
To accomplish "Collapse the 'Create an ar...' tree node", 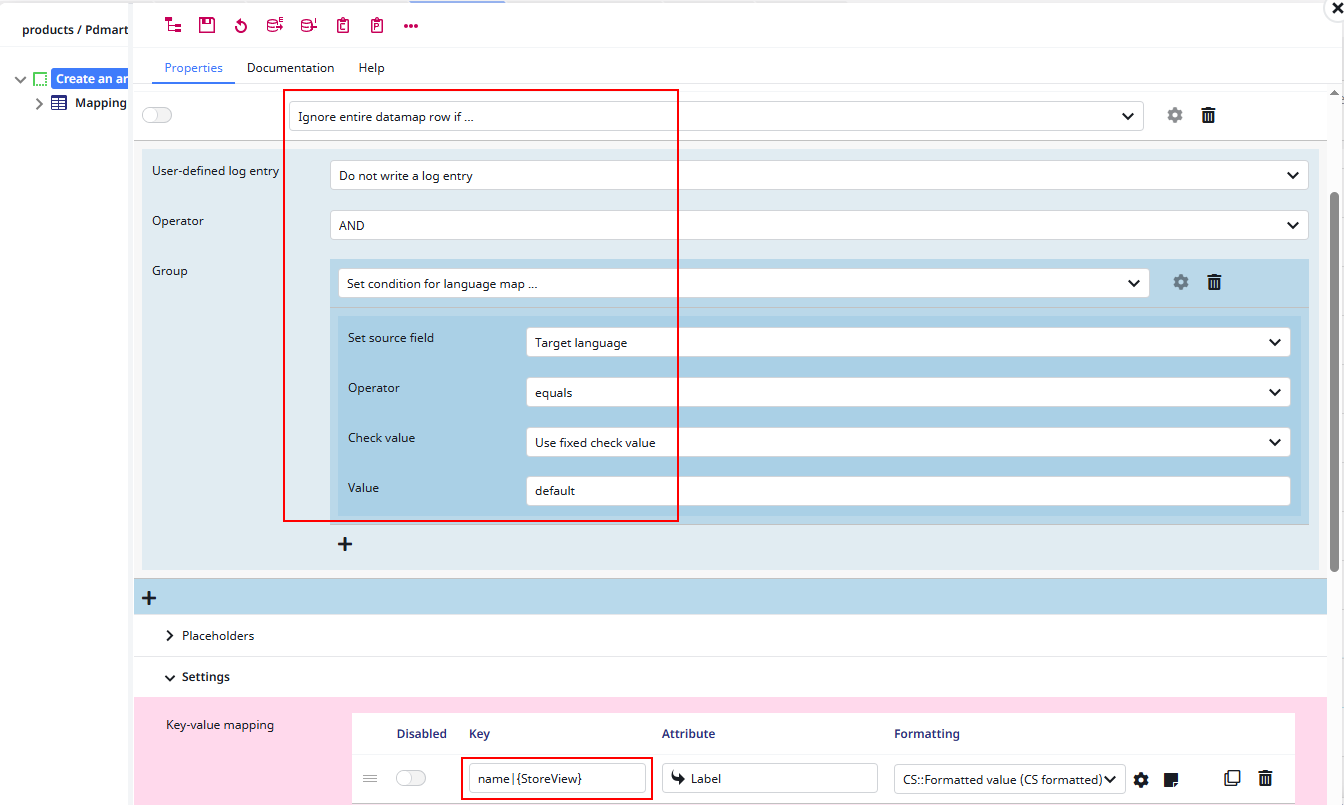I will pos(20,79).
